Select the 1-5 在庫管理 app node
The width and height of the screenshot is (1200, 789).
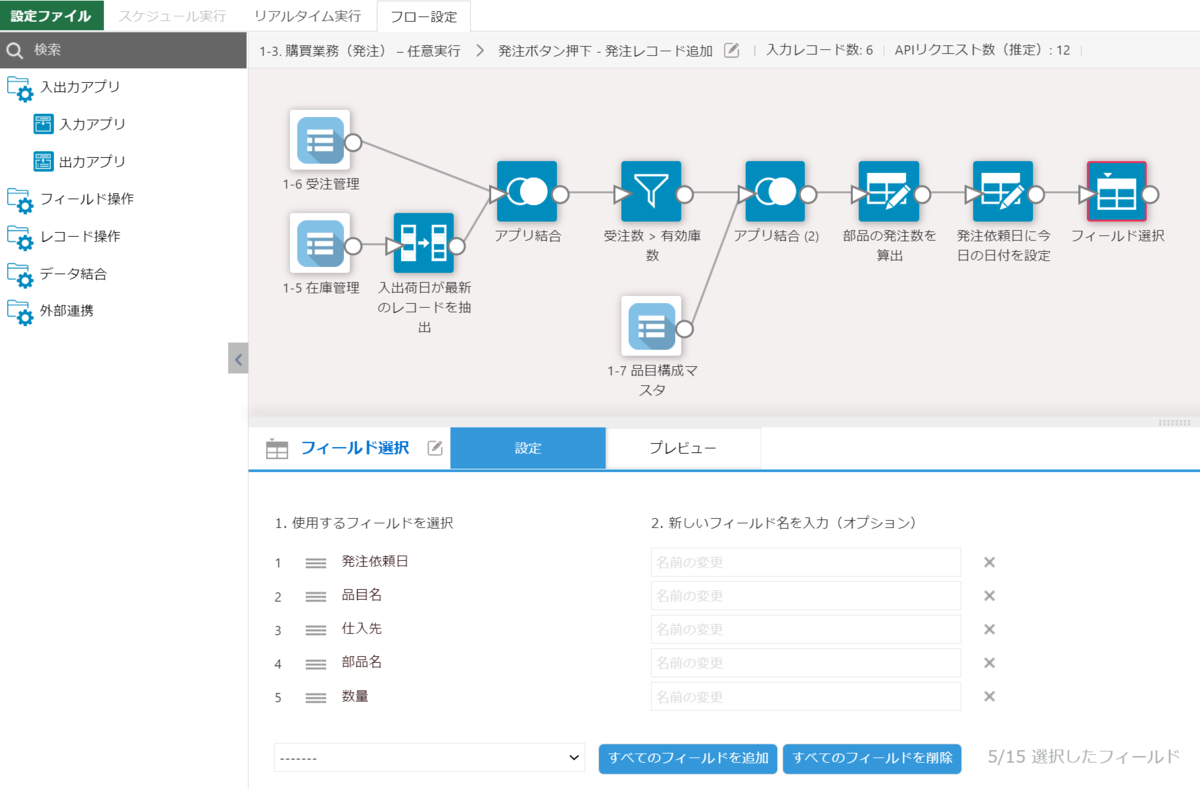click(320, 243)
